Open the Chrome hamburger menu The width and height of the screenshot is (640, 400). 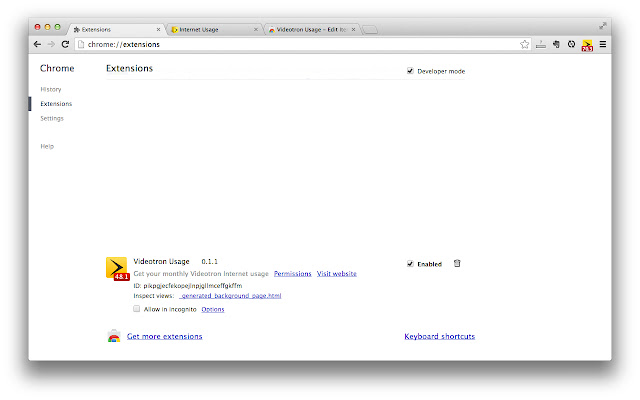click(602, 44)
